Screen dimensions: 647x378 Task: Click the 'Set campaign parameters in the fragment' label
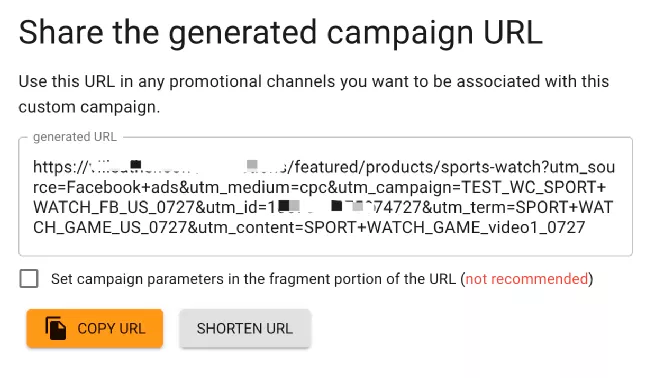coord(253,279)
